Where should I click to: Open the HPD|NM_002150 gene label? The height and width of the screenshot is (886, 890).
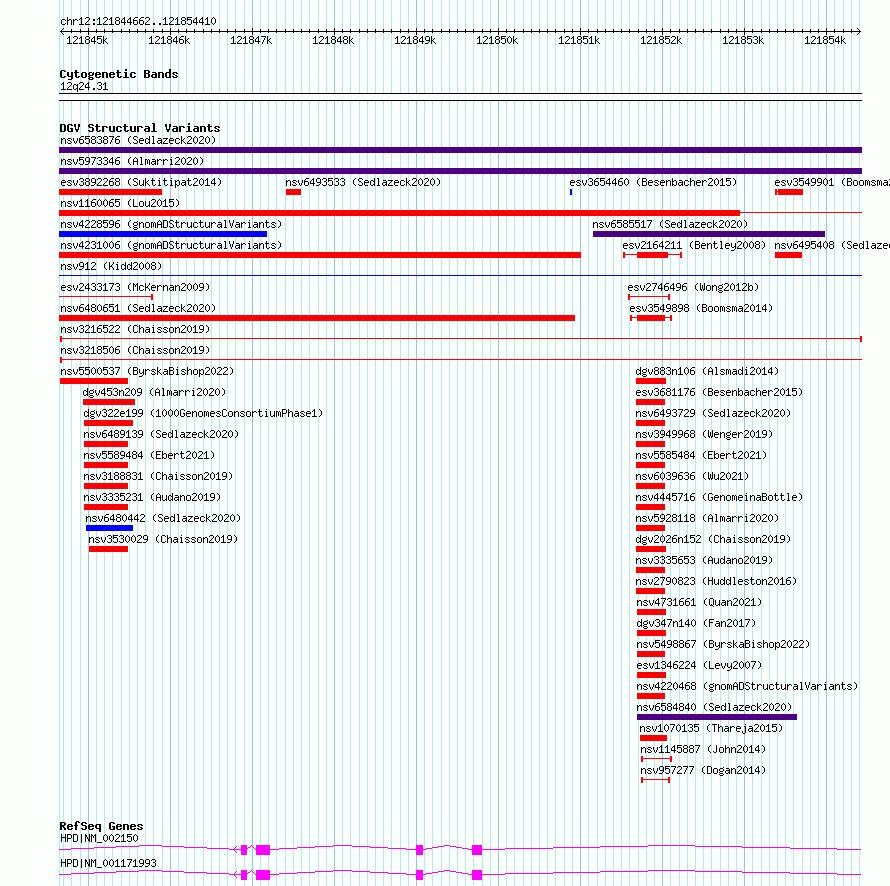coord(99,838)
